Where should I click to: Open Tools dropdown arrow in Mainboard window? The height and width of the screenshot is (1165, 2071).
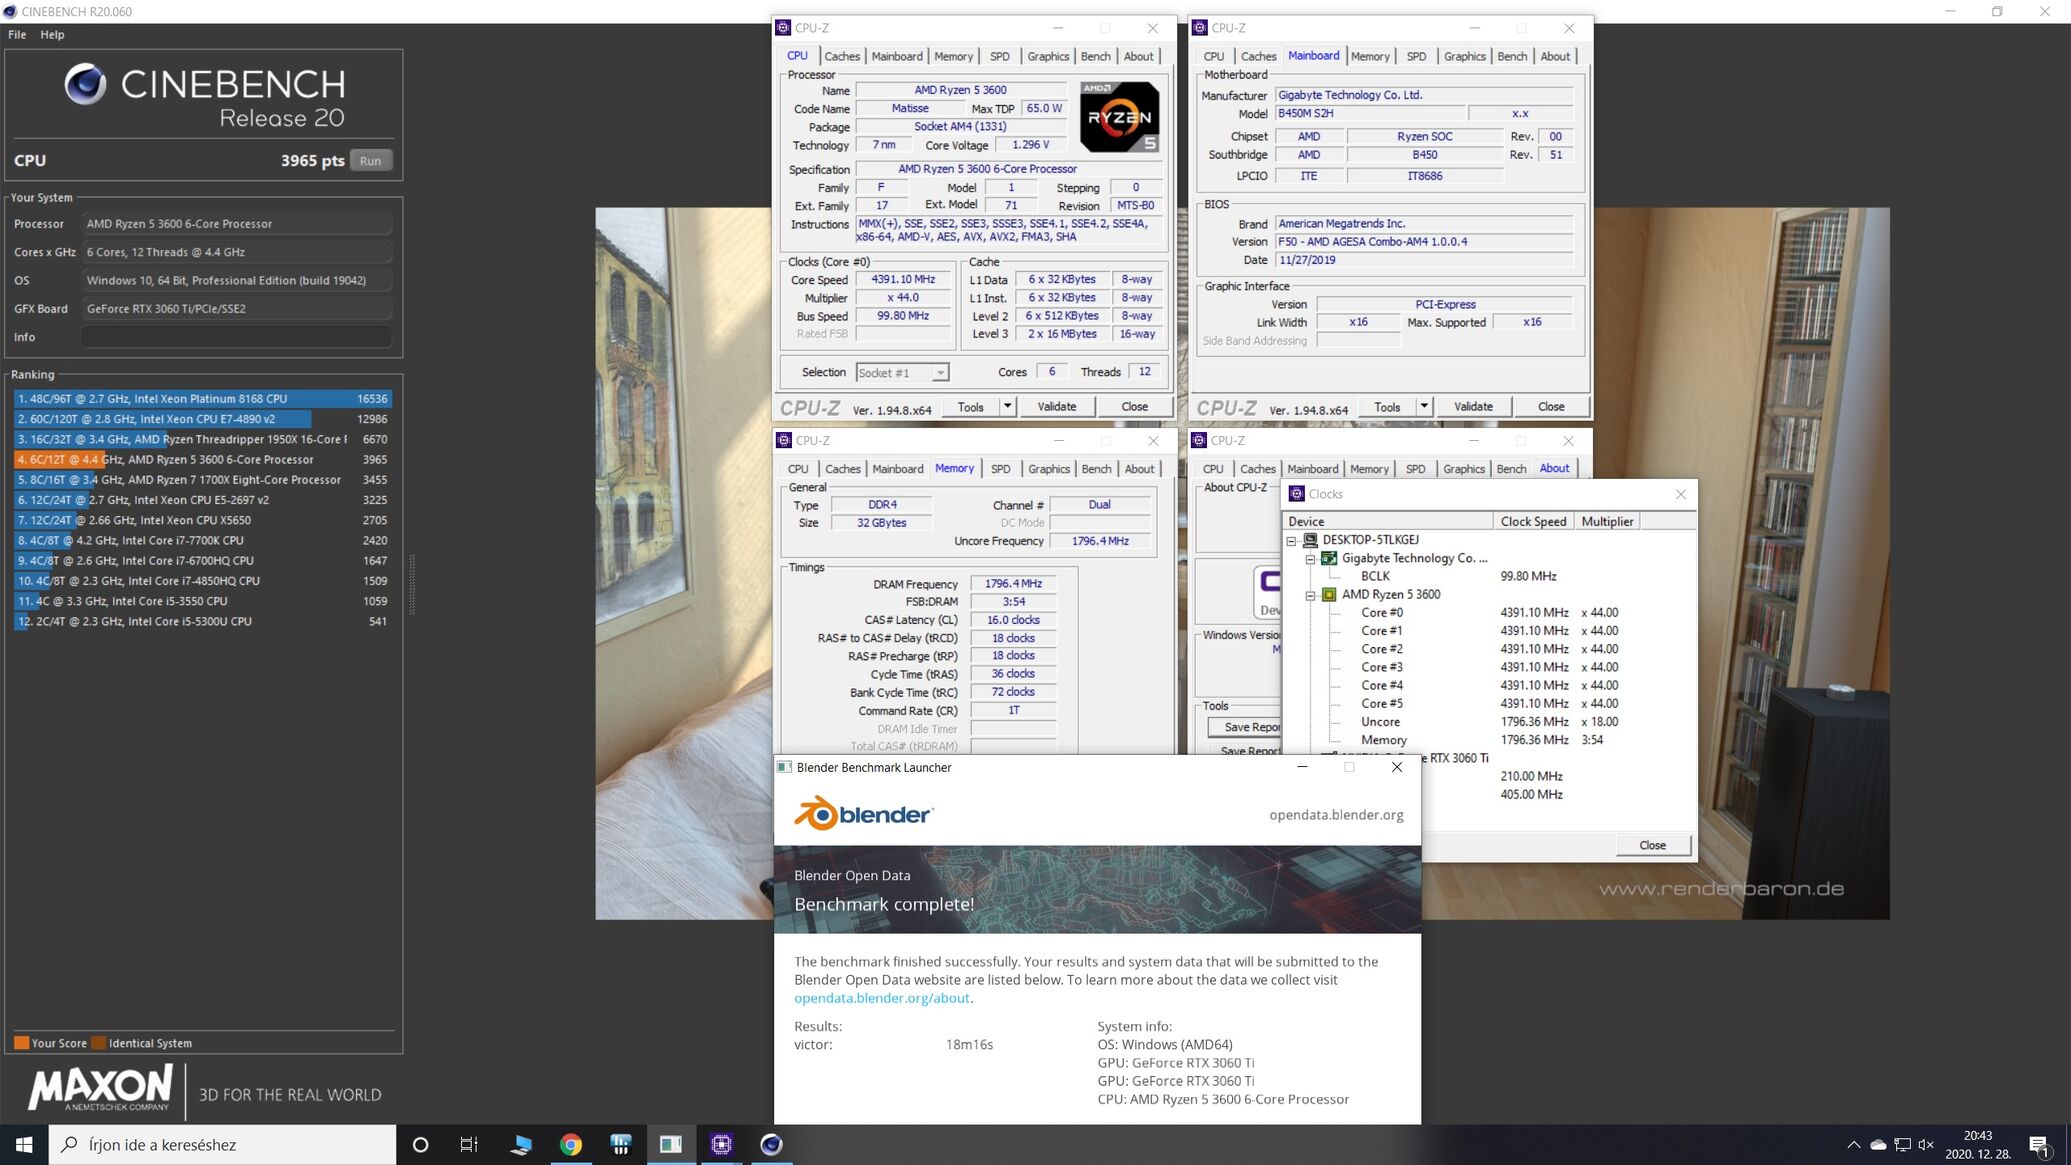pyautogui.click(x=1424, y=406)
